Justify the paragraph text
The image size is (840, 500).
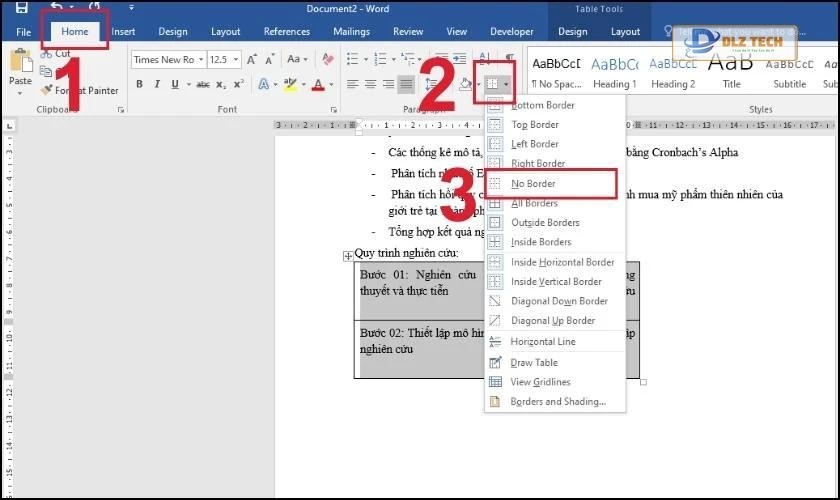pyautogui.click(x=406, y=84)
